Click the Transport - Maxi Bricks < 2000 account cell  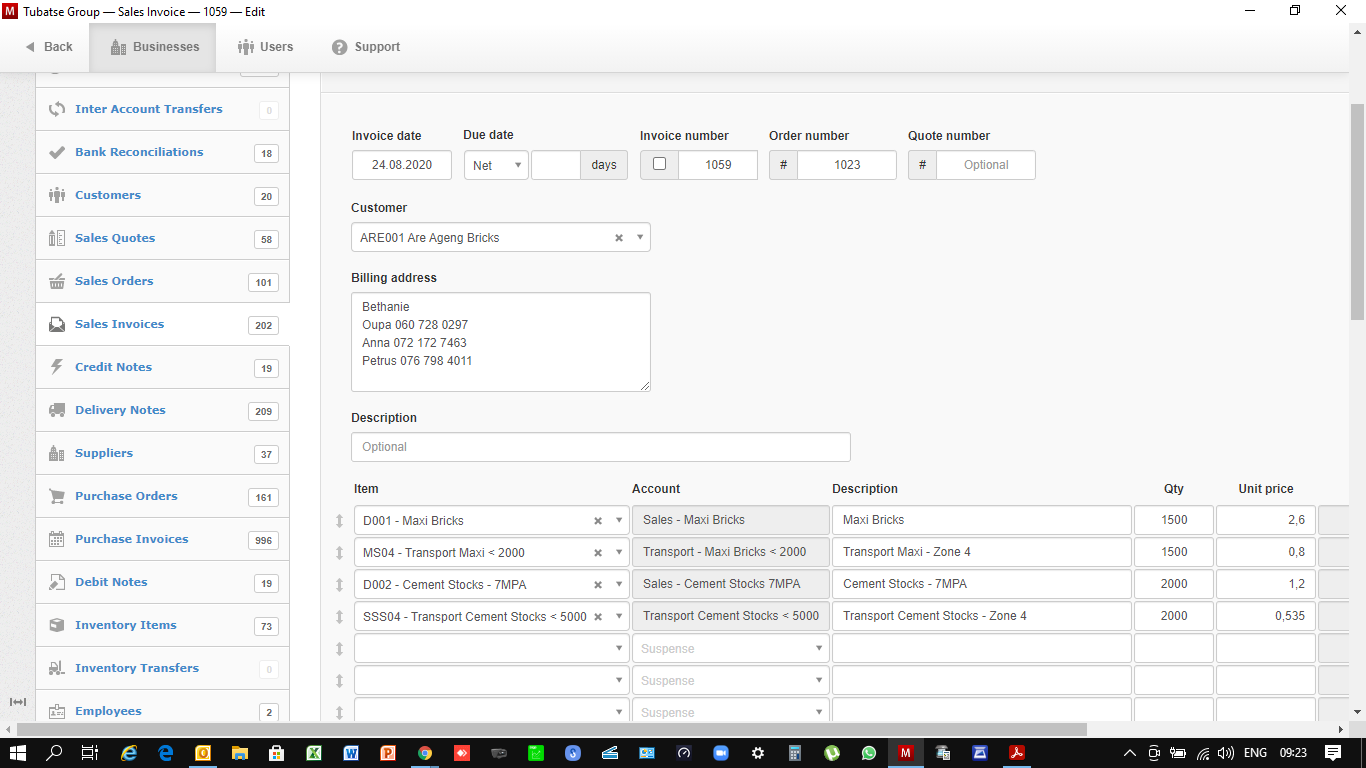731,552
